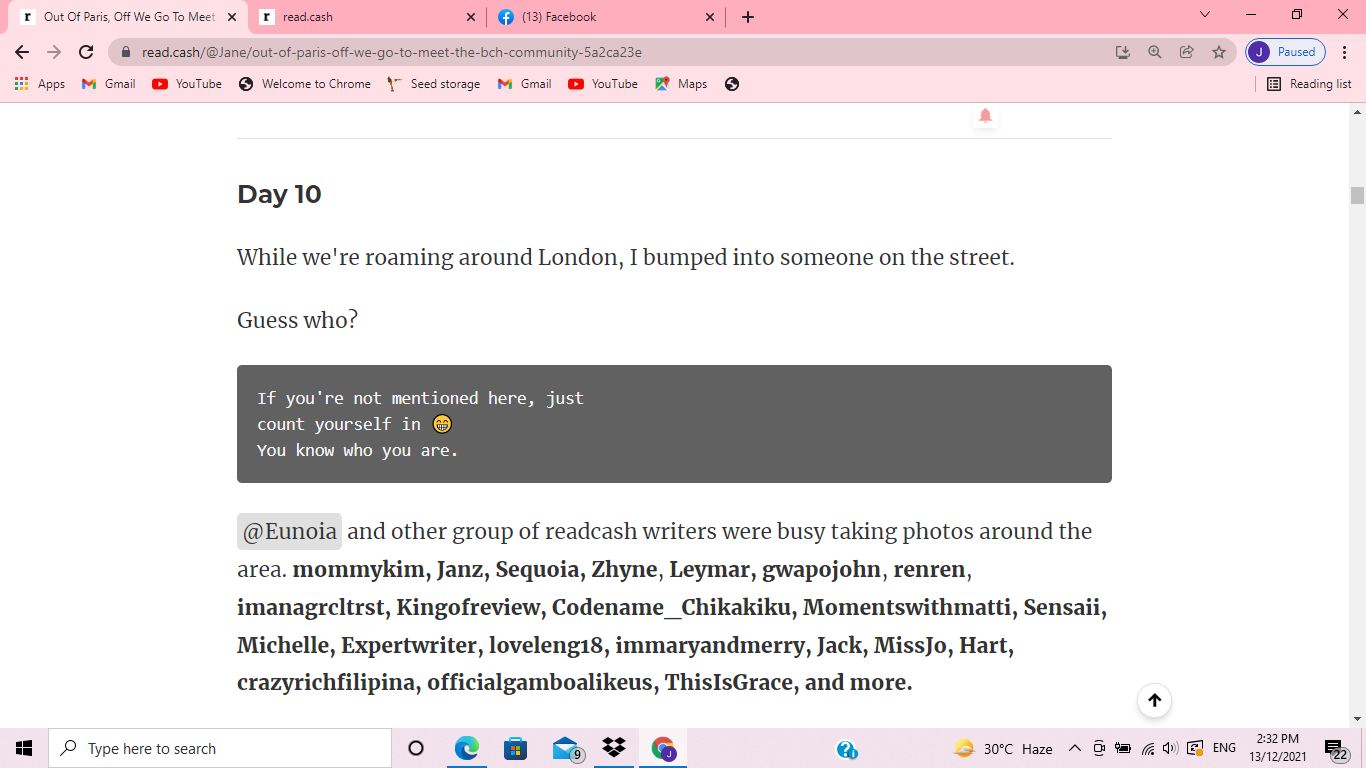Switch to the Facebook tab
The height and width of the screenshot is (768, 1366).
coord(607,17)
